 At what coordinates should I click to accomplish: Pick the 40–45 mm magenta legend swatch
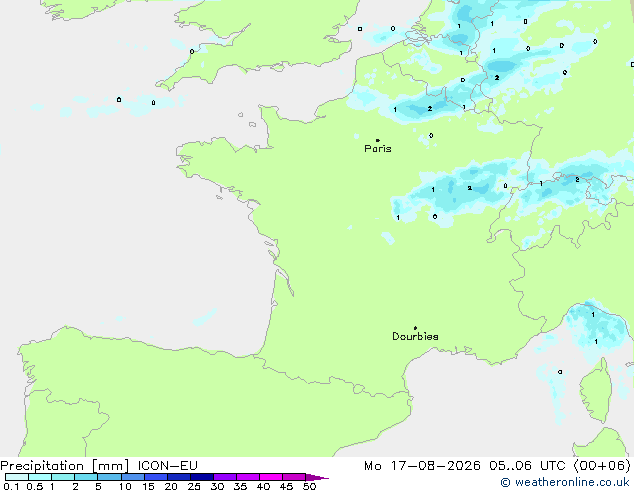click(271, 477)
